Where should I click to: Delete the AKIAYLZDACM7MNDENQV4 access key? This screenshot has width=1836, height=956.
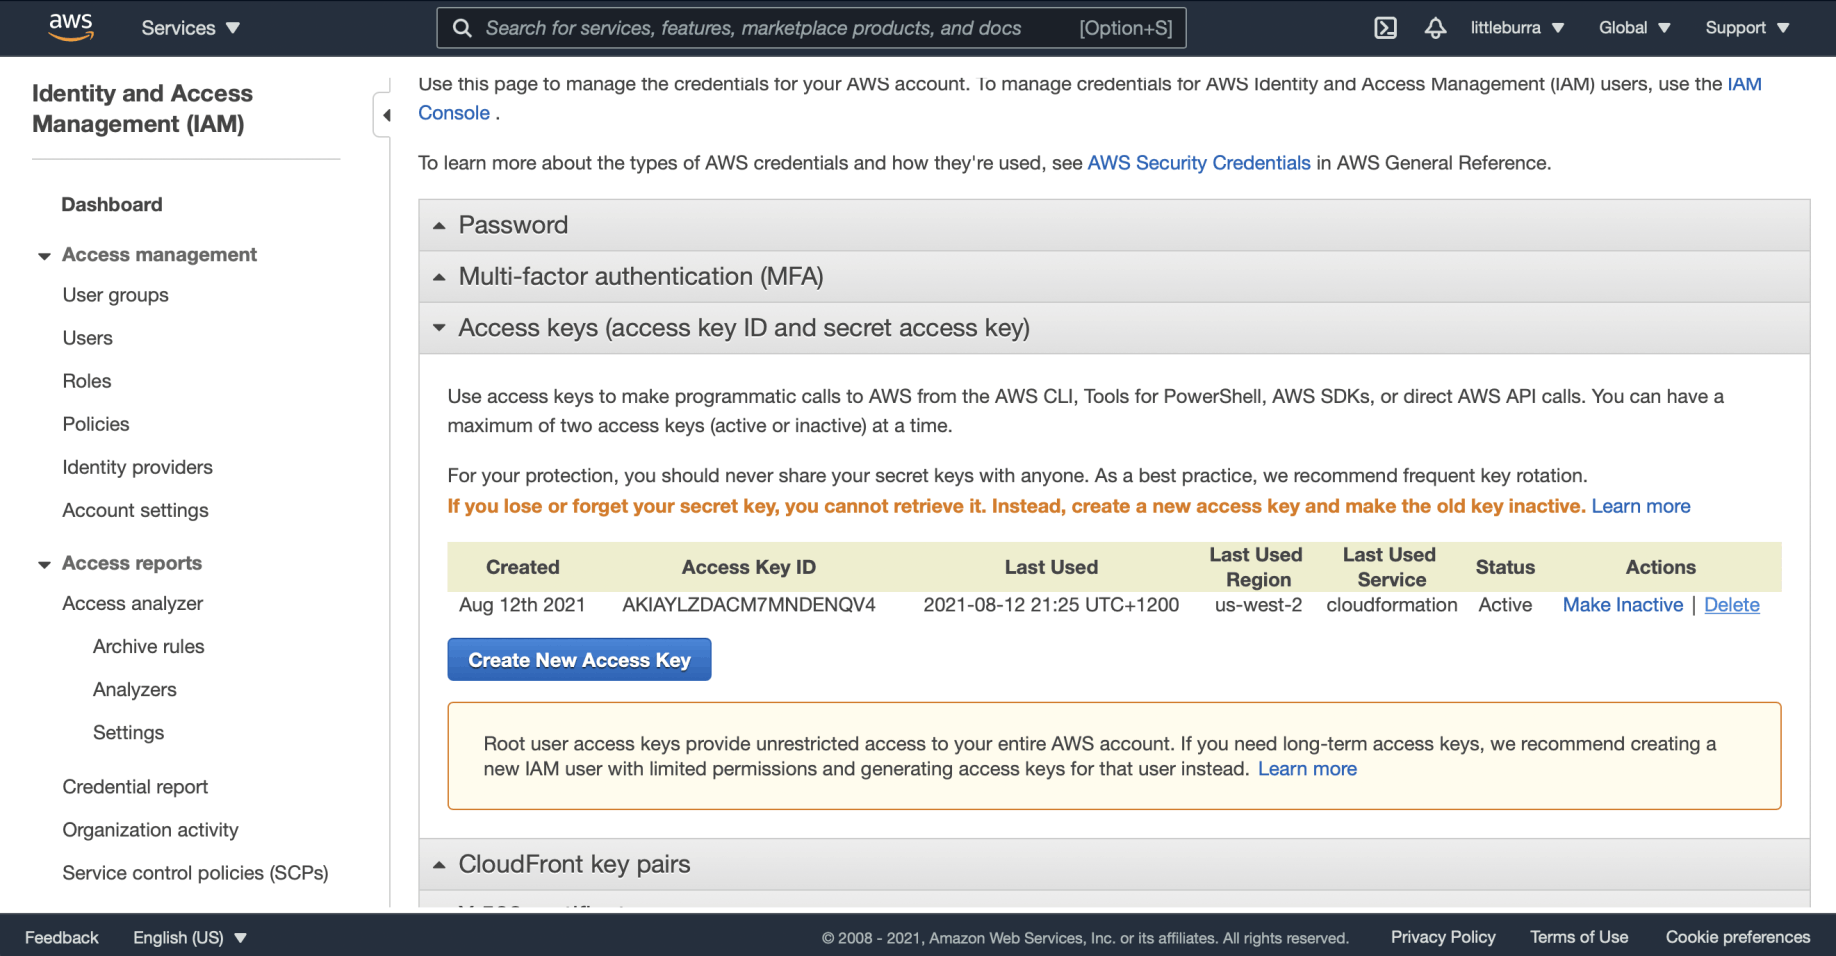pyautogui.click(x=1731, y=605)
